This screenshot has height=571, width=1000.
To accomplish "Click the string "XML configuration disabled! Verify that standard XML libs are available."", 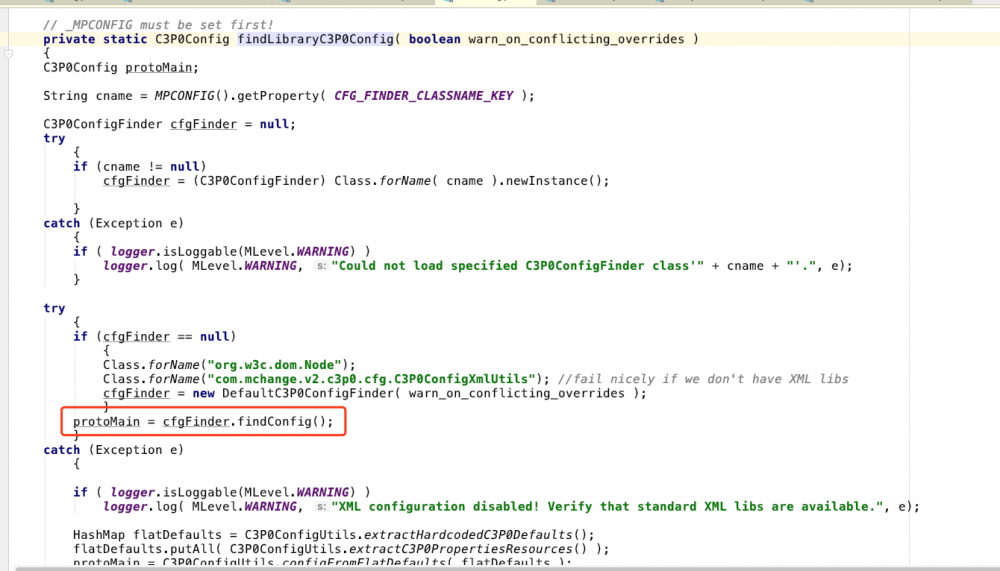I will 607,507.
